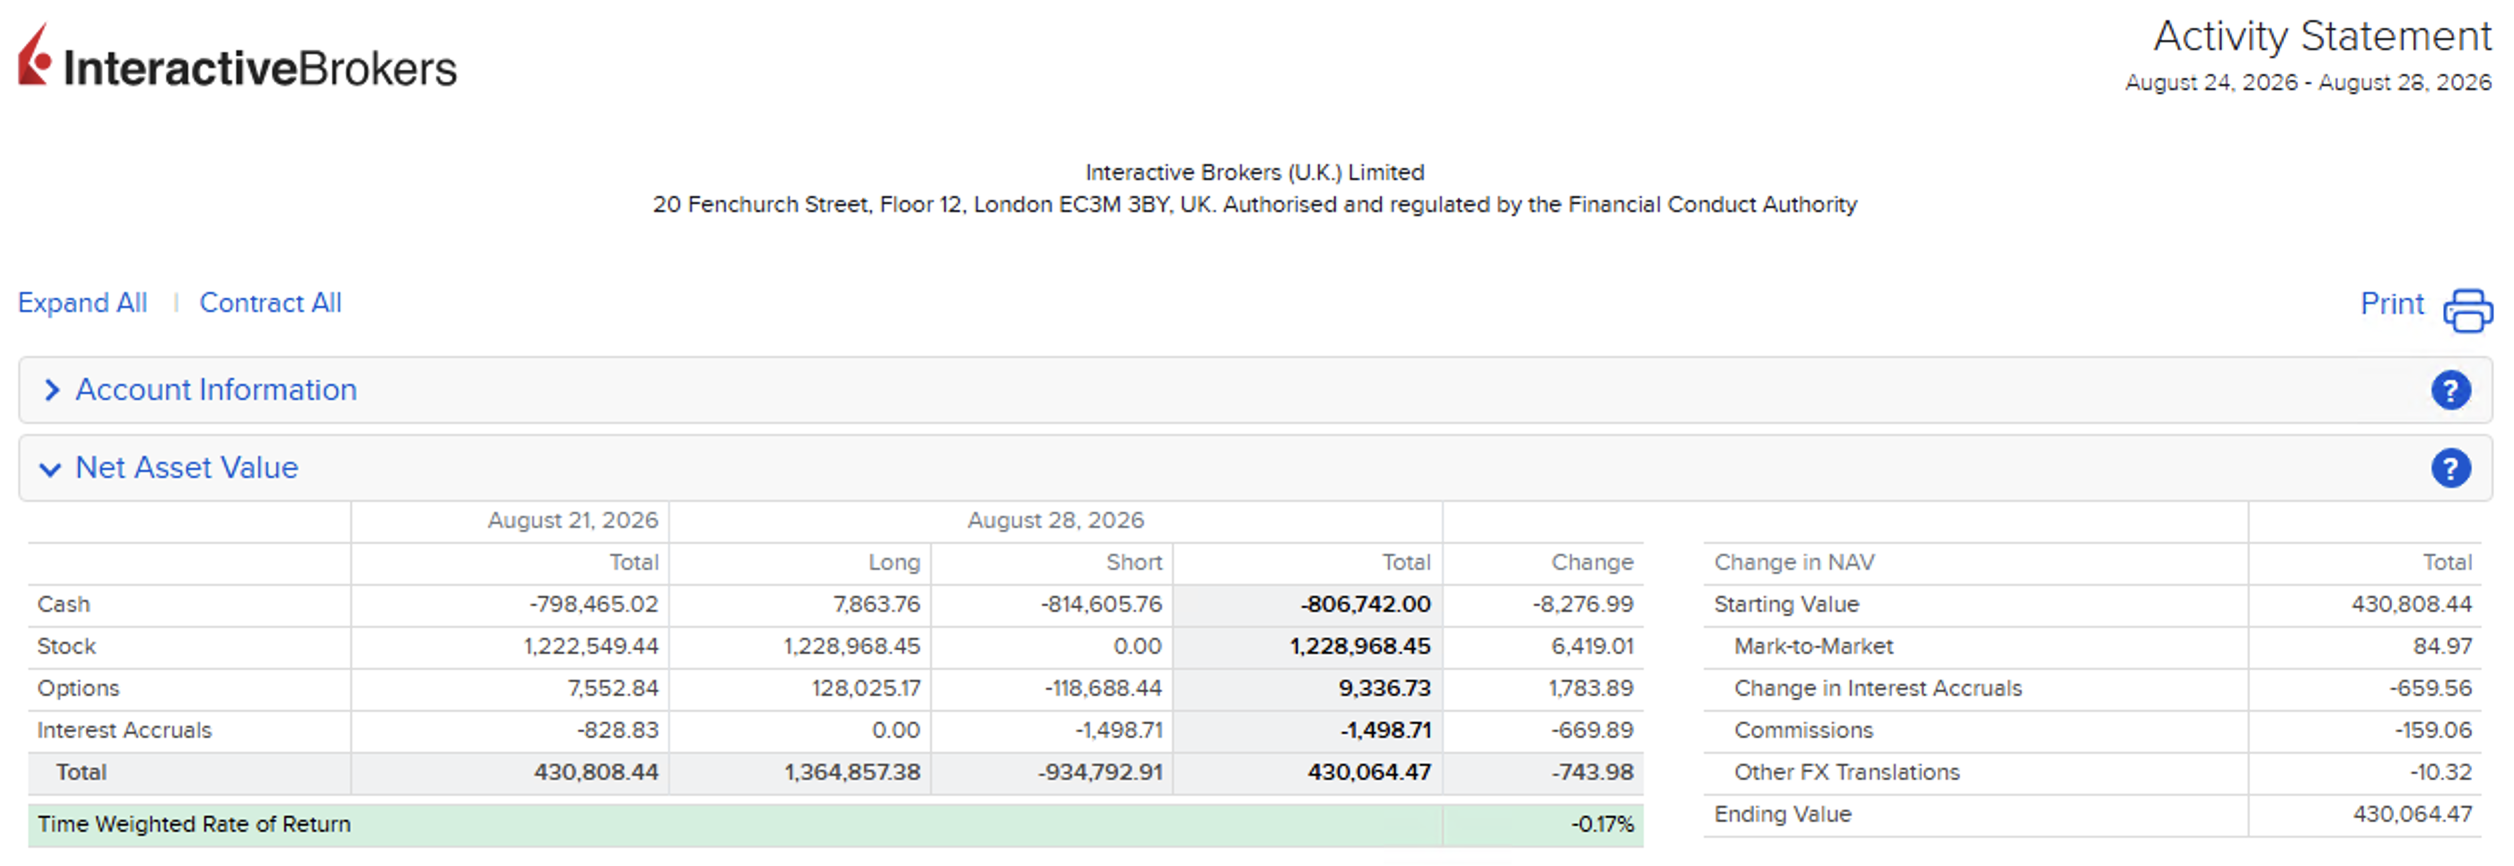
Task: Click the Net Asset Value section title
Action: [187, 468]
